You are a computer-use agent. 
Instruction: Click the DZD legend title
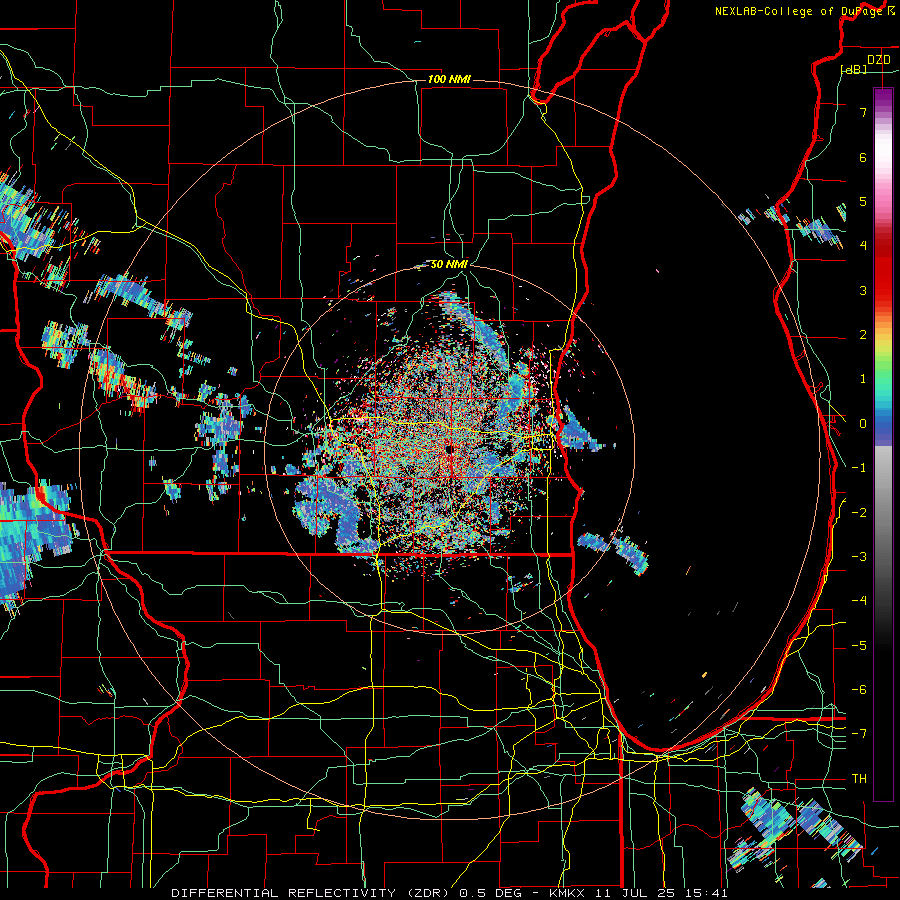click(878, 60)
